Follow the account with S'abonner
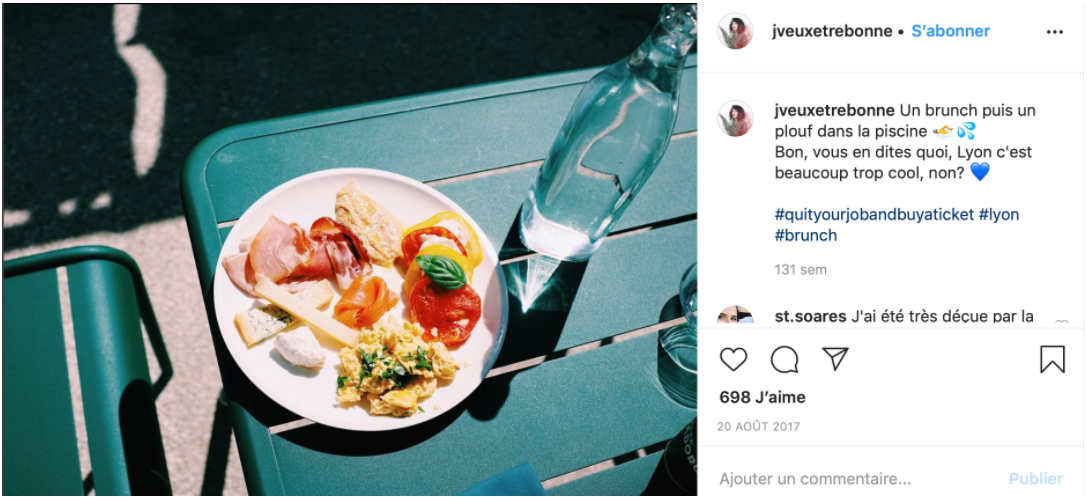1087x497 pixels. 950,31
